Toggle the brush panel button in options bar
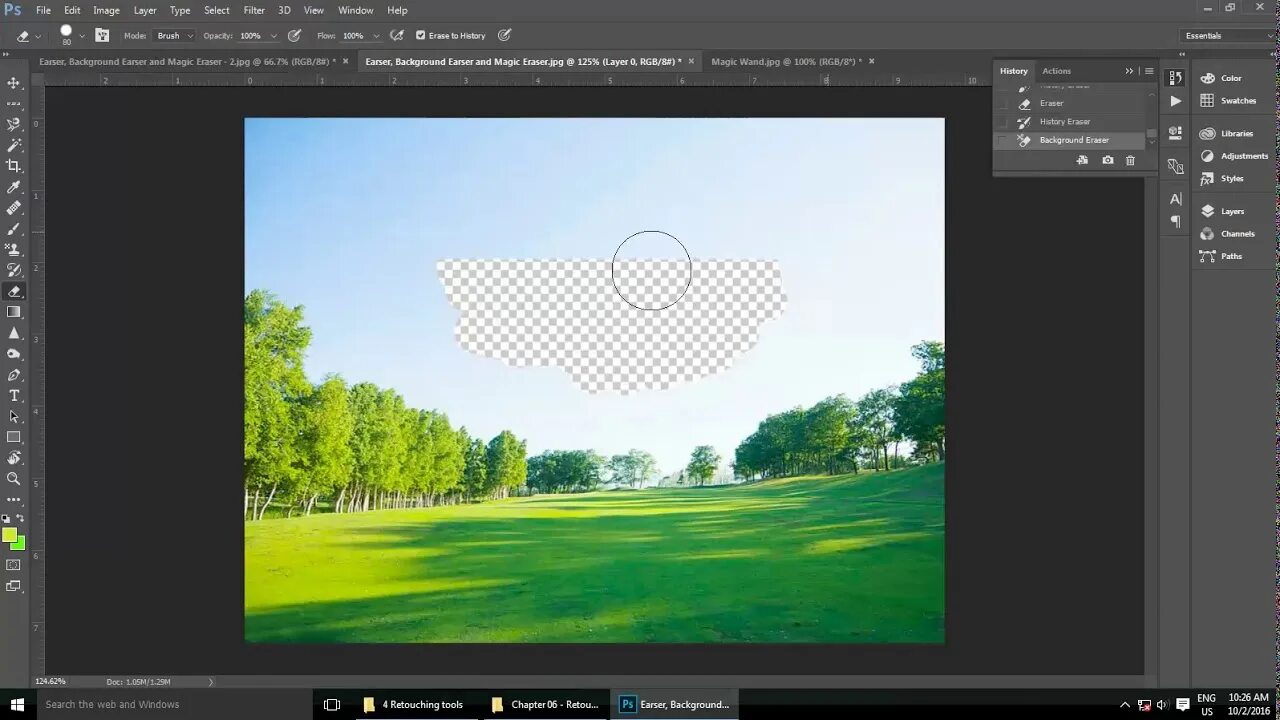The width and height of the screenshot is (1280, 720). pos(102,35)
